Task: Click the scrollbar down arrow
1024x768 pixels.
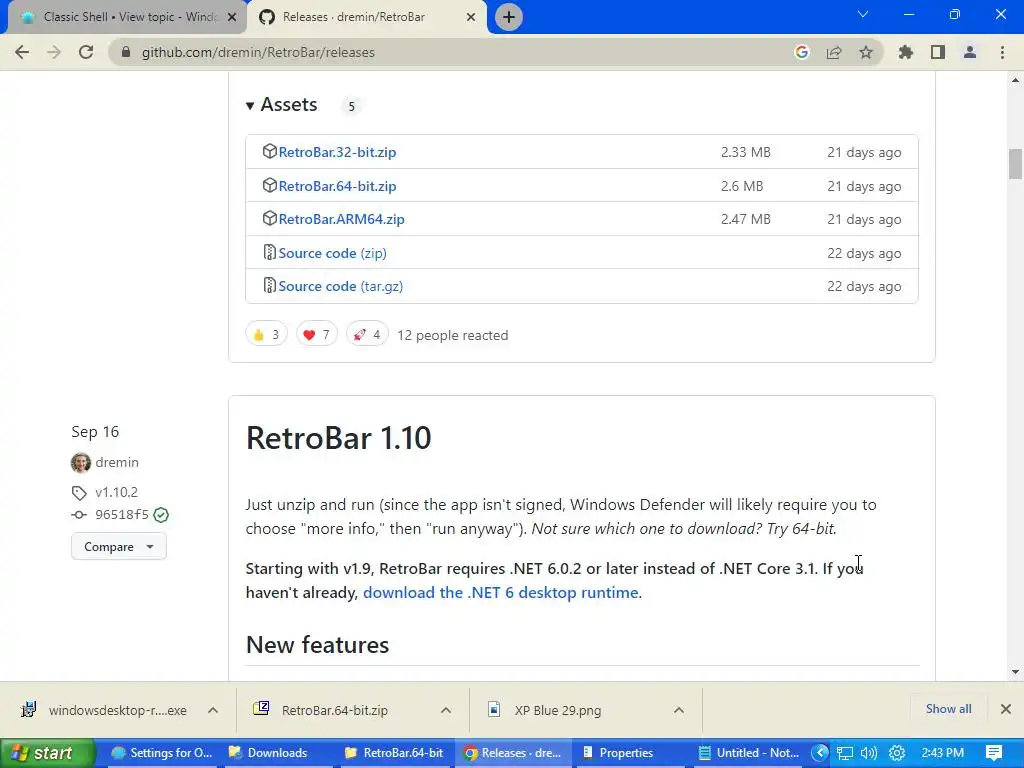Action: (x=1015, y=672)
